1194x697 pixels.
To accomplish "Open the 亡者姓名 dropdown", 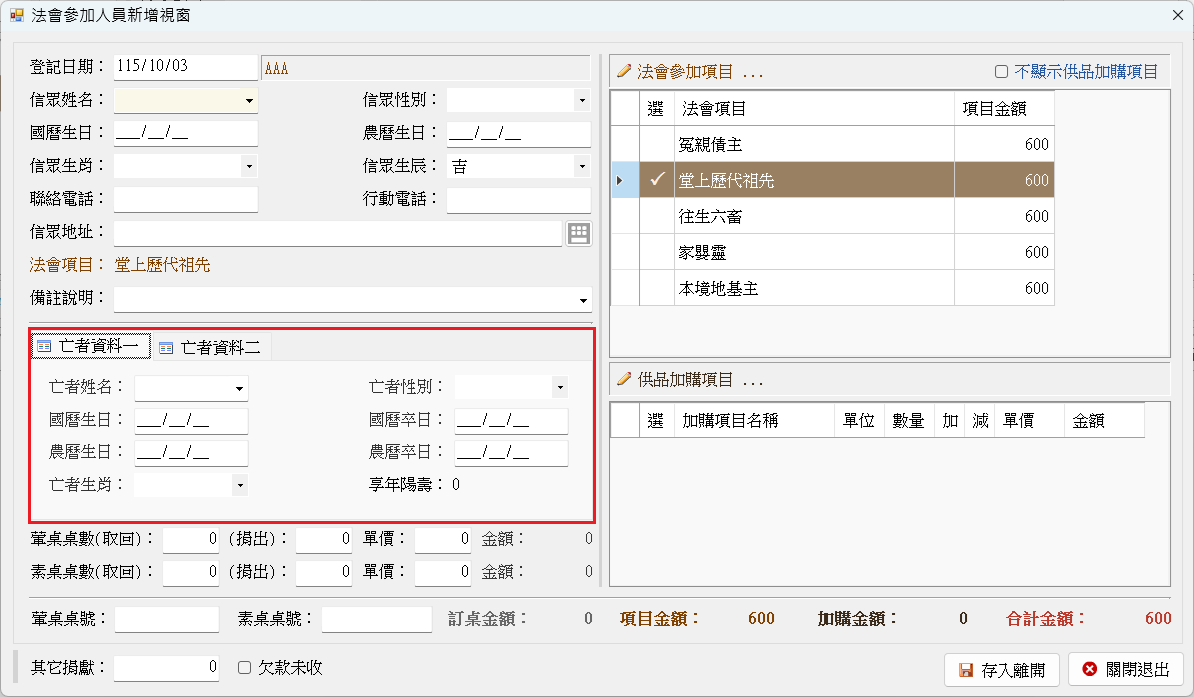I will (x=239, y=388).
